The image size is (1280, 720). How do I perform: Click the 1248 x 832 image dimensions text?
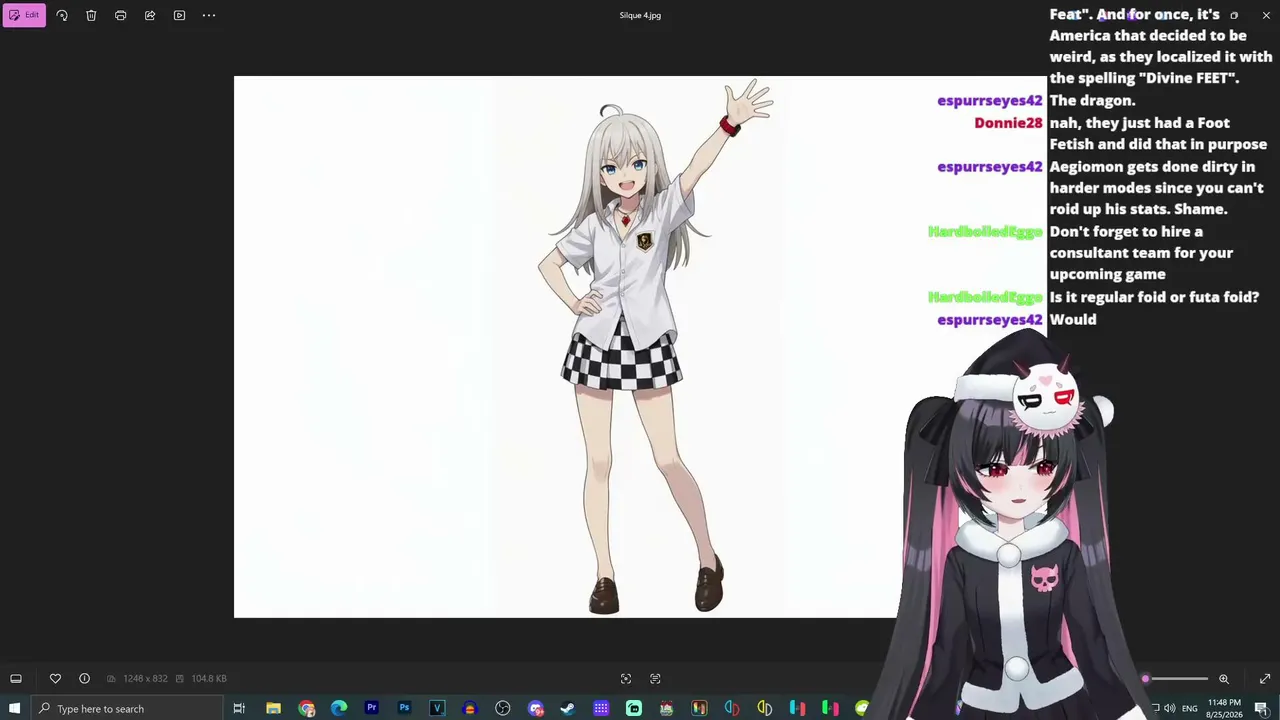[145, 679]
